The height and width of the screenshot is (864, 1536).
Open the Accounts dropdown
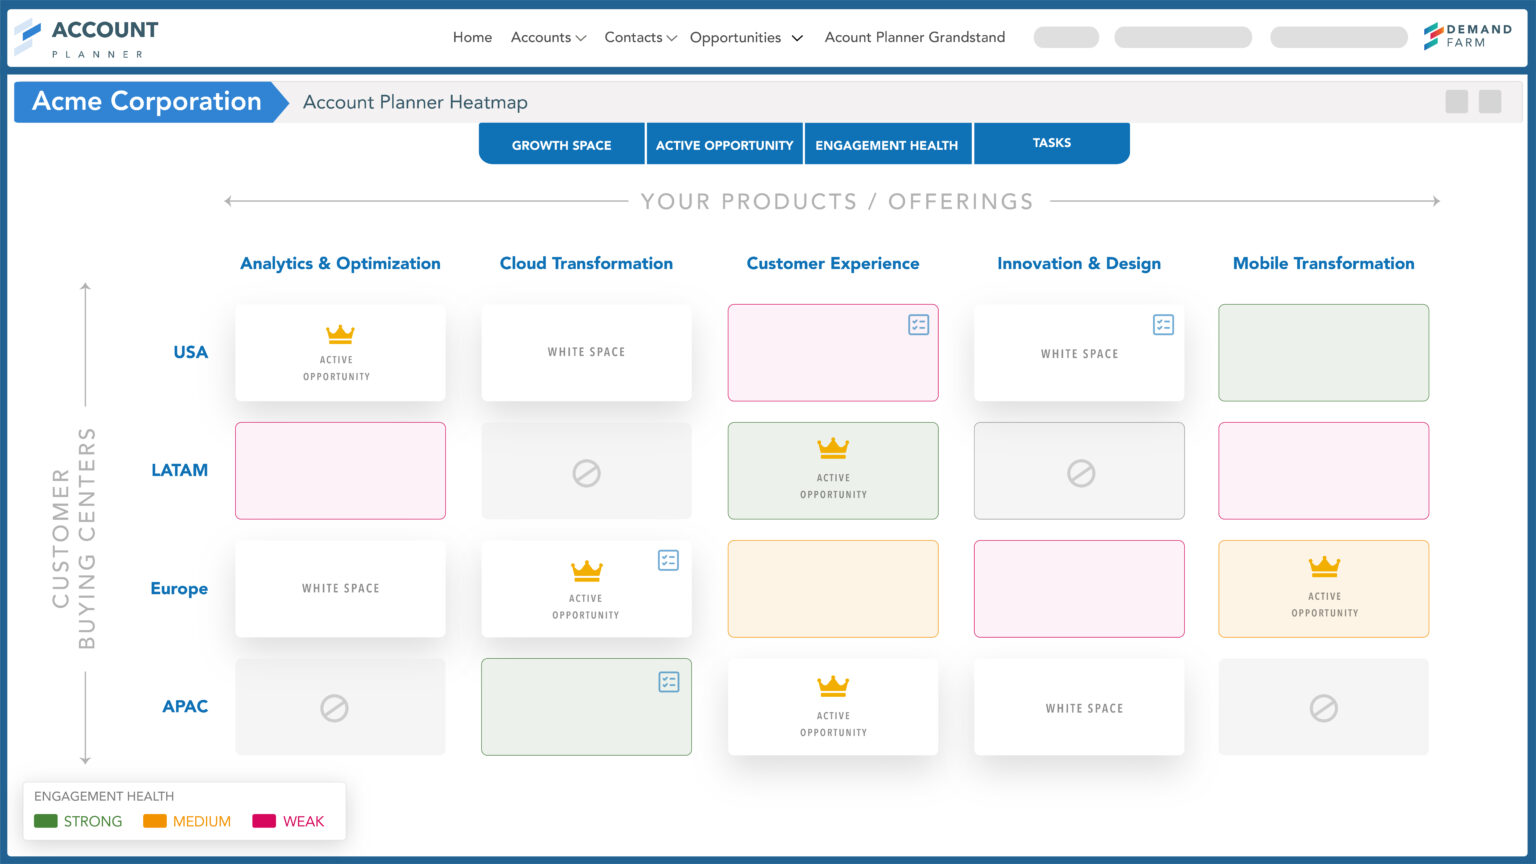pos(548,37)
